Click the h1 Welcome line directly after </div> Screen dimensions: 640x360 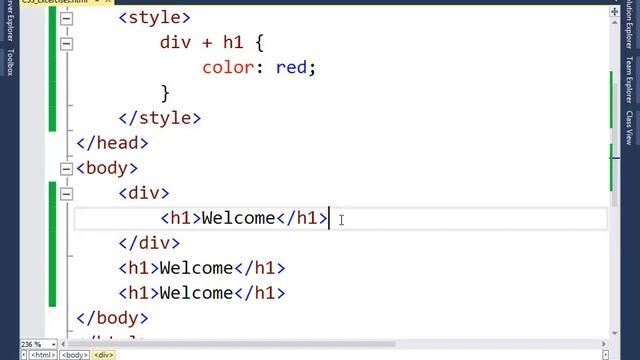202,269
